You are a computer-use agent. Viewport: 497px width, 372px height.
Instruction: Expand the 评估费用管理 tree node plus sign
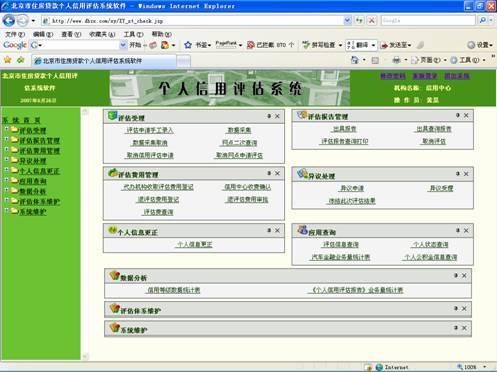click(x=6, y=149)
